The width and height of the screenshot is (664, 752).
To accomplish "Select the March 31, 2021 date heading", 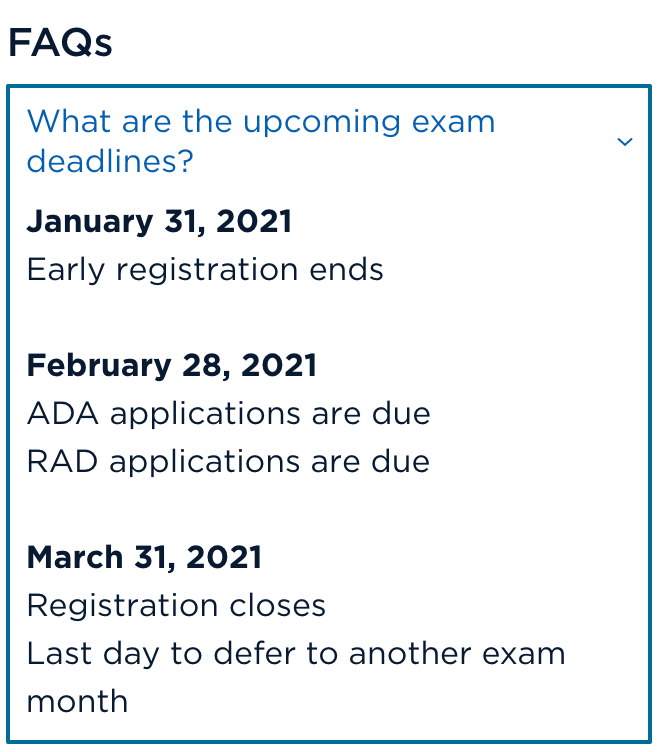I will point(144,557).
